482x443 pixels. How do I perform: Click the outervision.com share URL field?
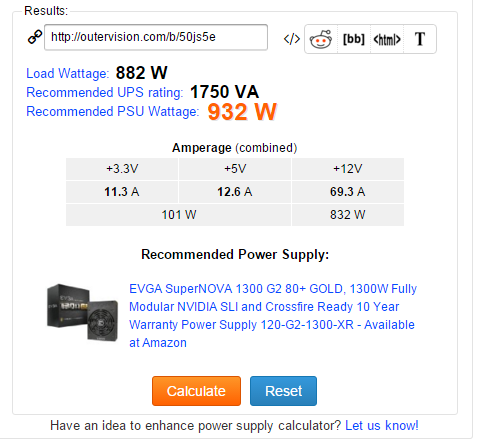(x=156, y=37)
